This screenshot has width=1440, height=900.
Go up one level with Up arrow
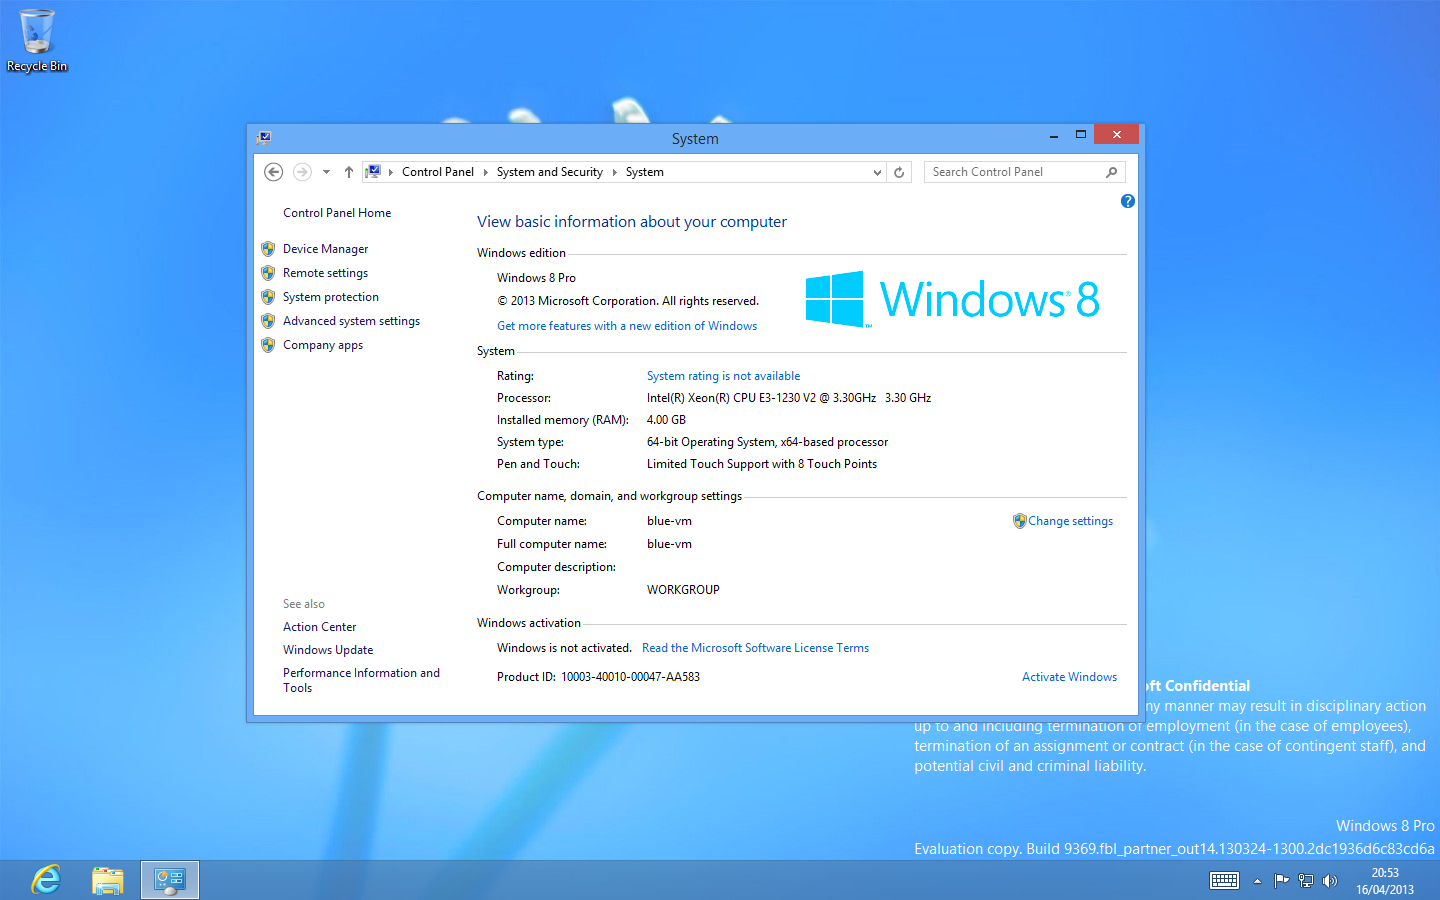[x=348, y=172]
